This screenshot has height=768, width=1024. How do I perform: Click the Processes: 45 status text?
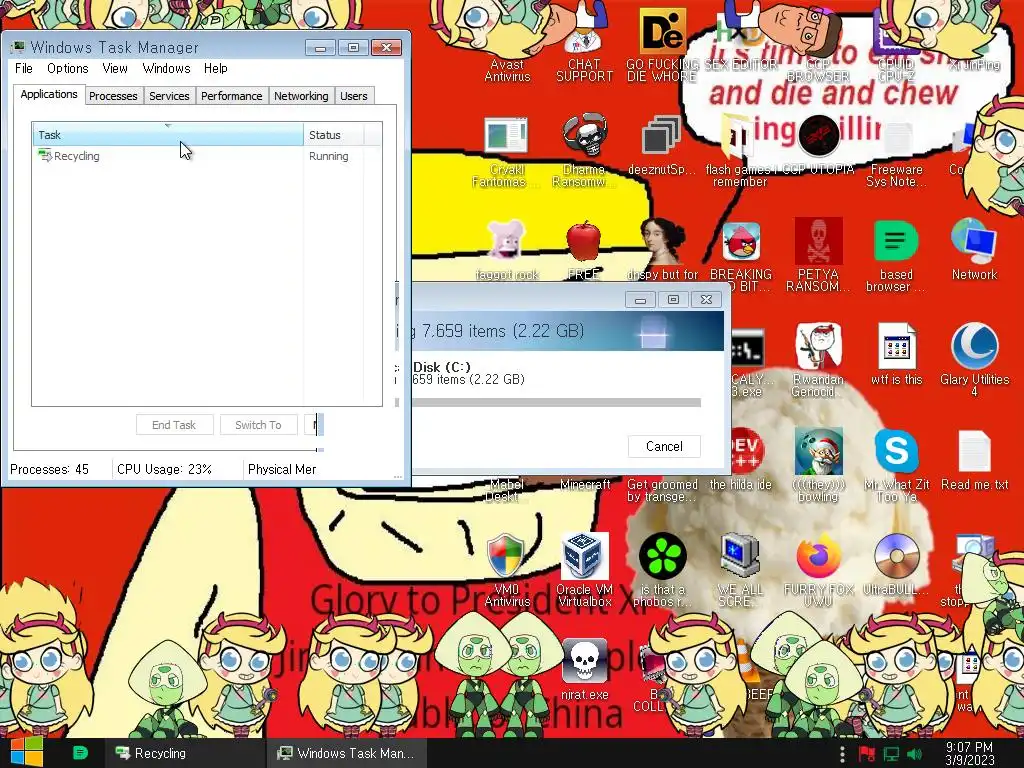coord(50,469)
